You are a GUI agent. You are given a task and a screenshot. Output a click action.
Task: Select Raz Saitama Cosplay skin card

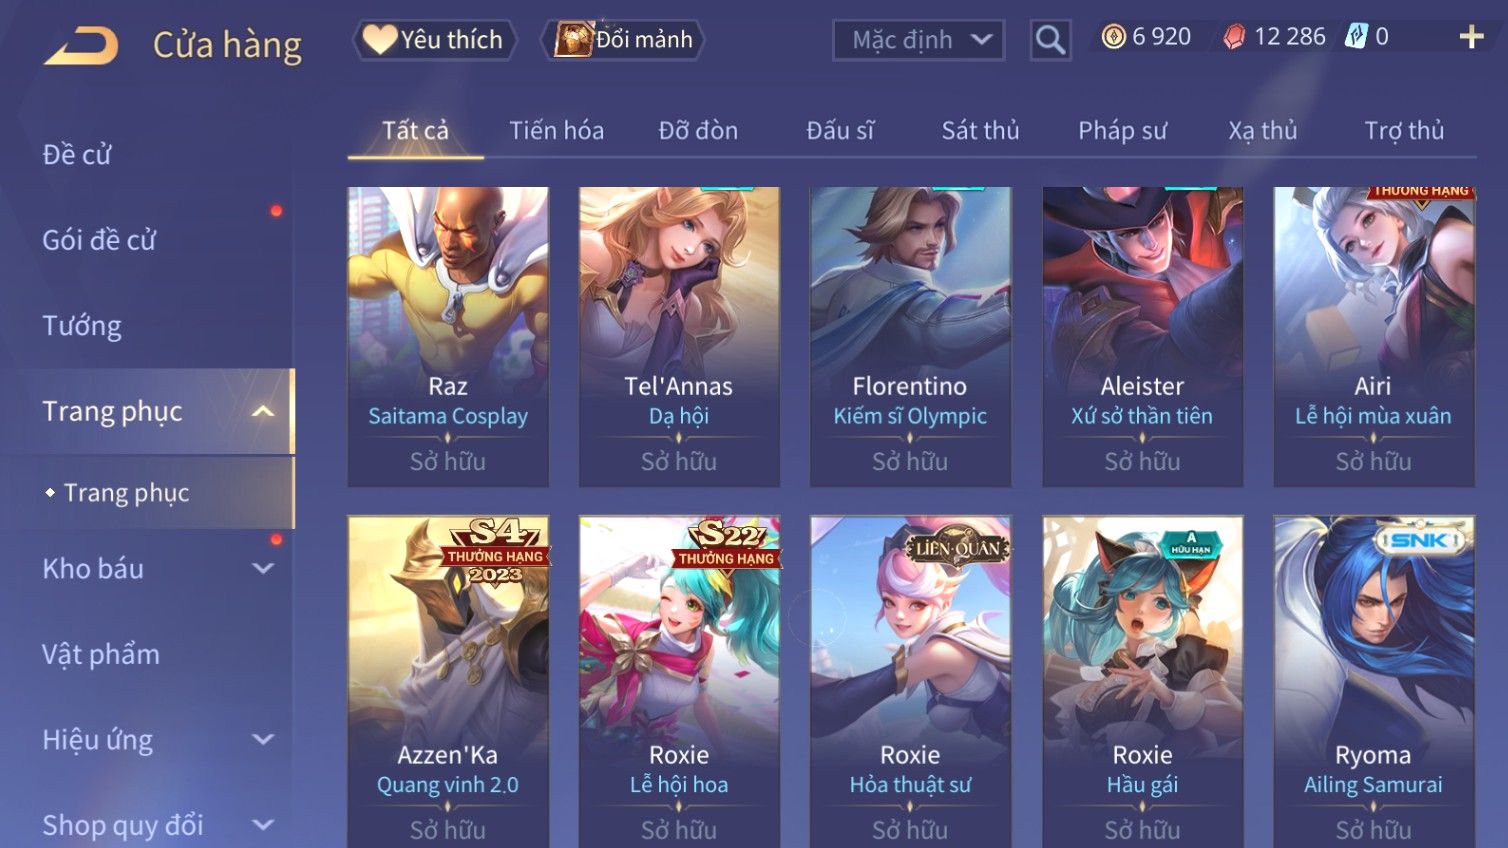point(448,337)
